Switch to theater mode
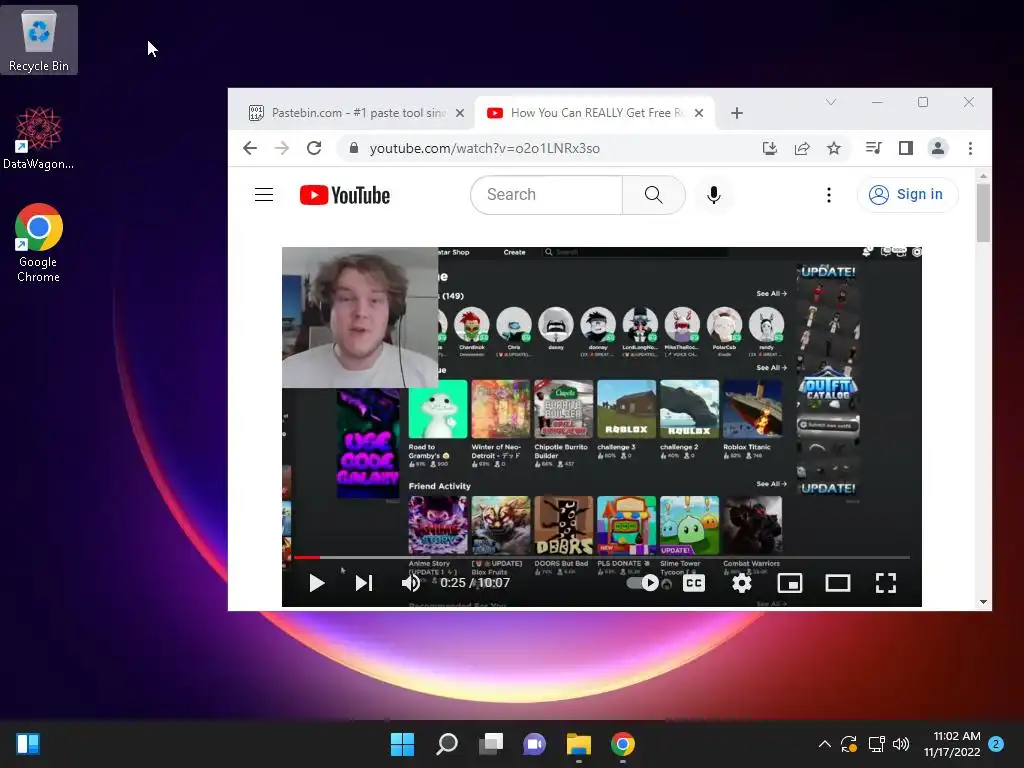Viewport: 1024px width, 768px height. 837,583
